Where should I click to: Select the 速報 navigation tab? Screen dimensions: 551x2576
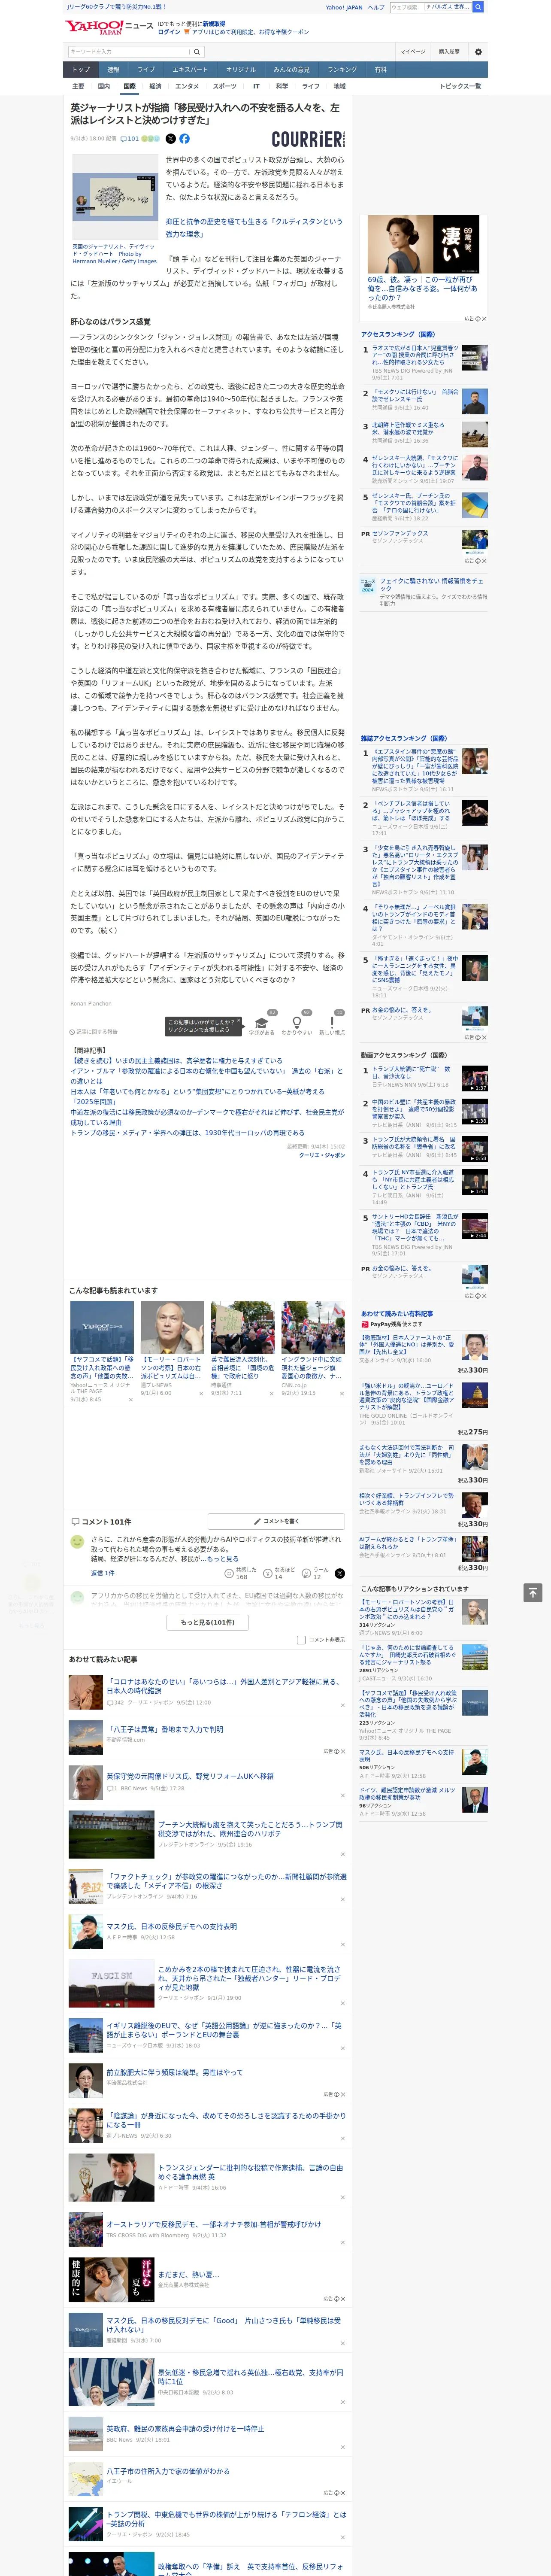tap(113, 70)
